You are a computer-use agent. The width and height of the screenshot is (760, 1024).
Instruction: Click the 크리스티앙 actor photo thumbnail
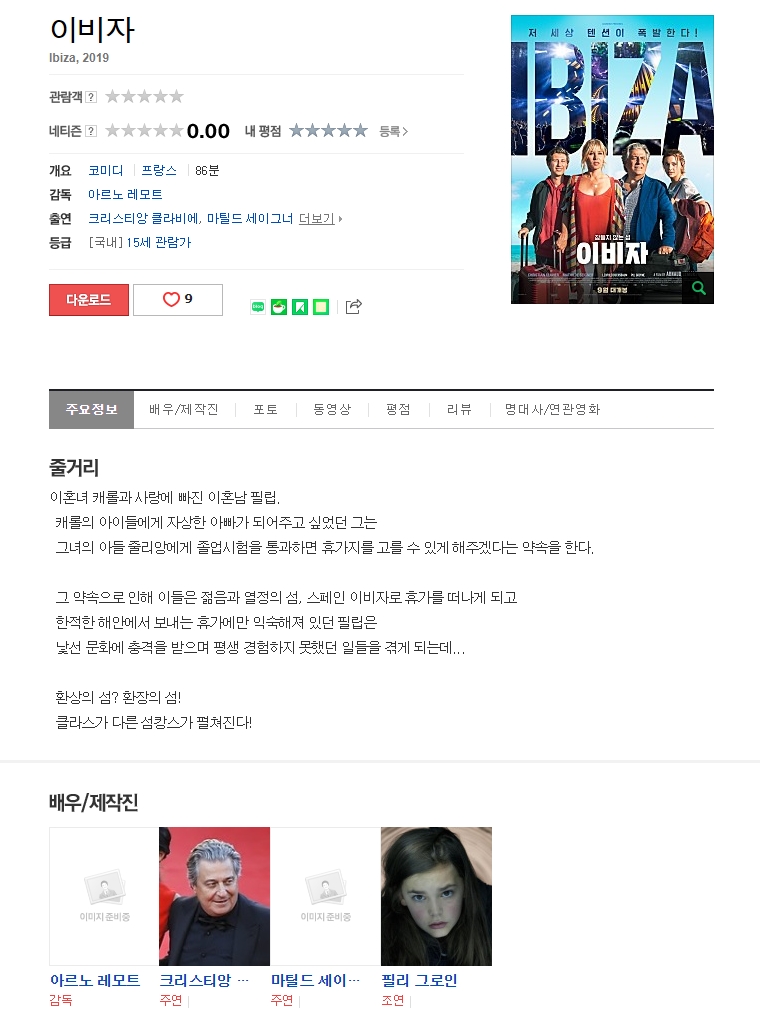(x=214, y=896)
